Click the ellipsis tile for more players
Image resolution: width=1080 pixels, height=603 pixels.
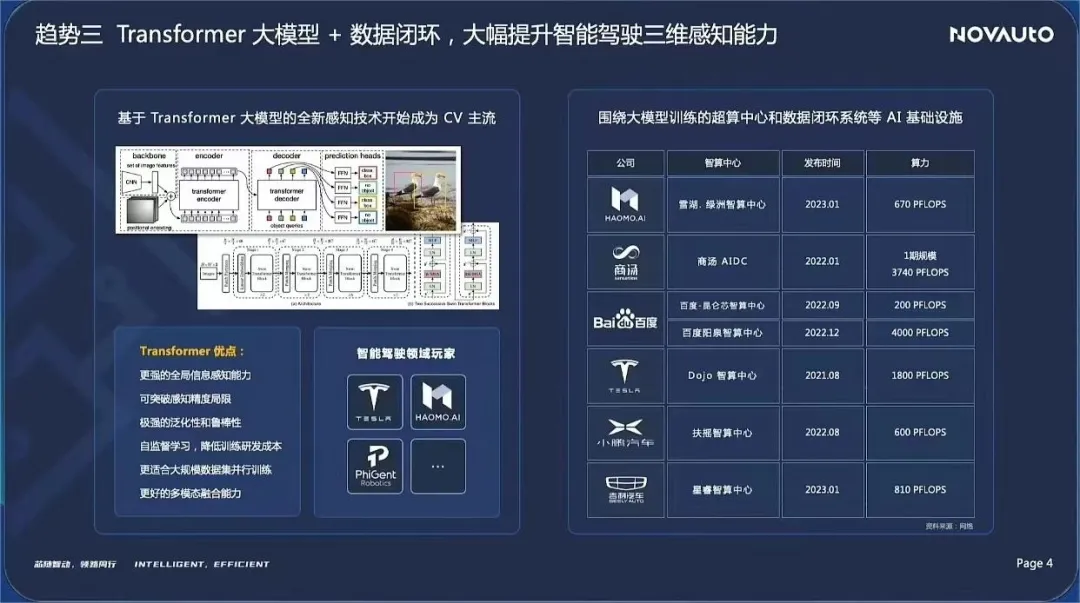click(438, 466)
